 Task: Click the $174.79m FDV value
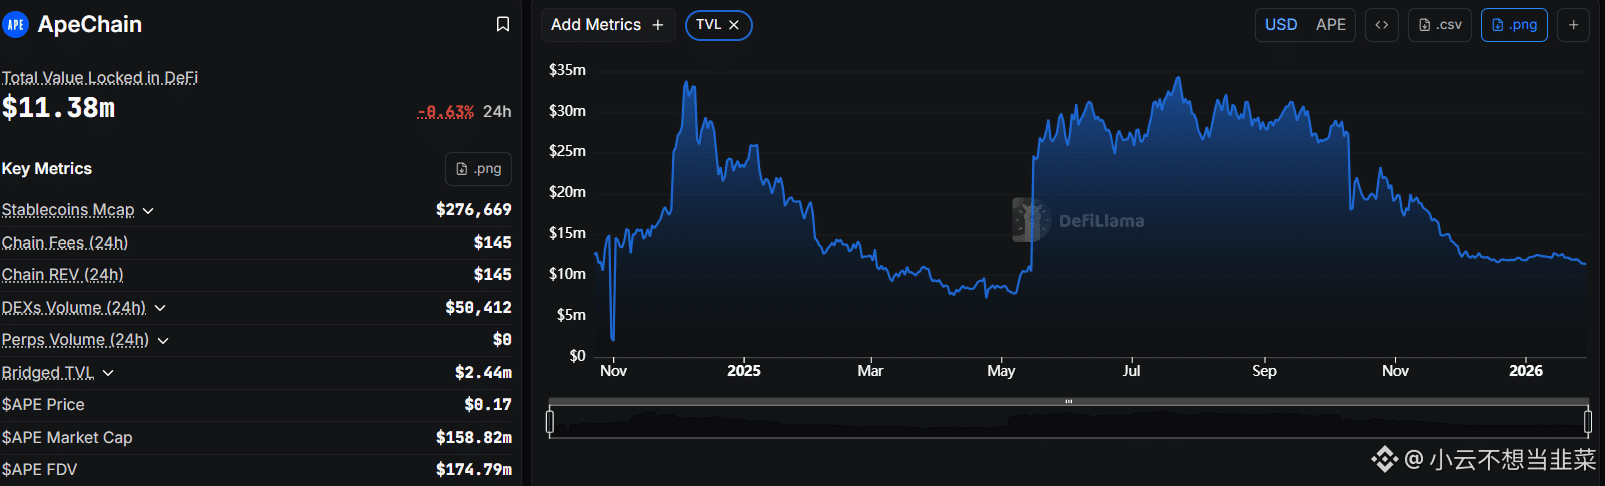click(x=474, y=470)
